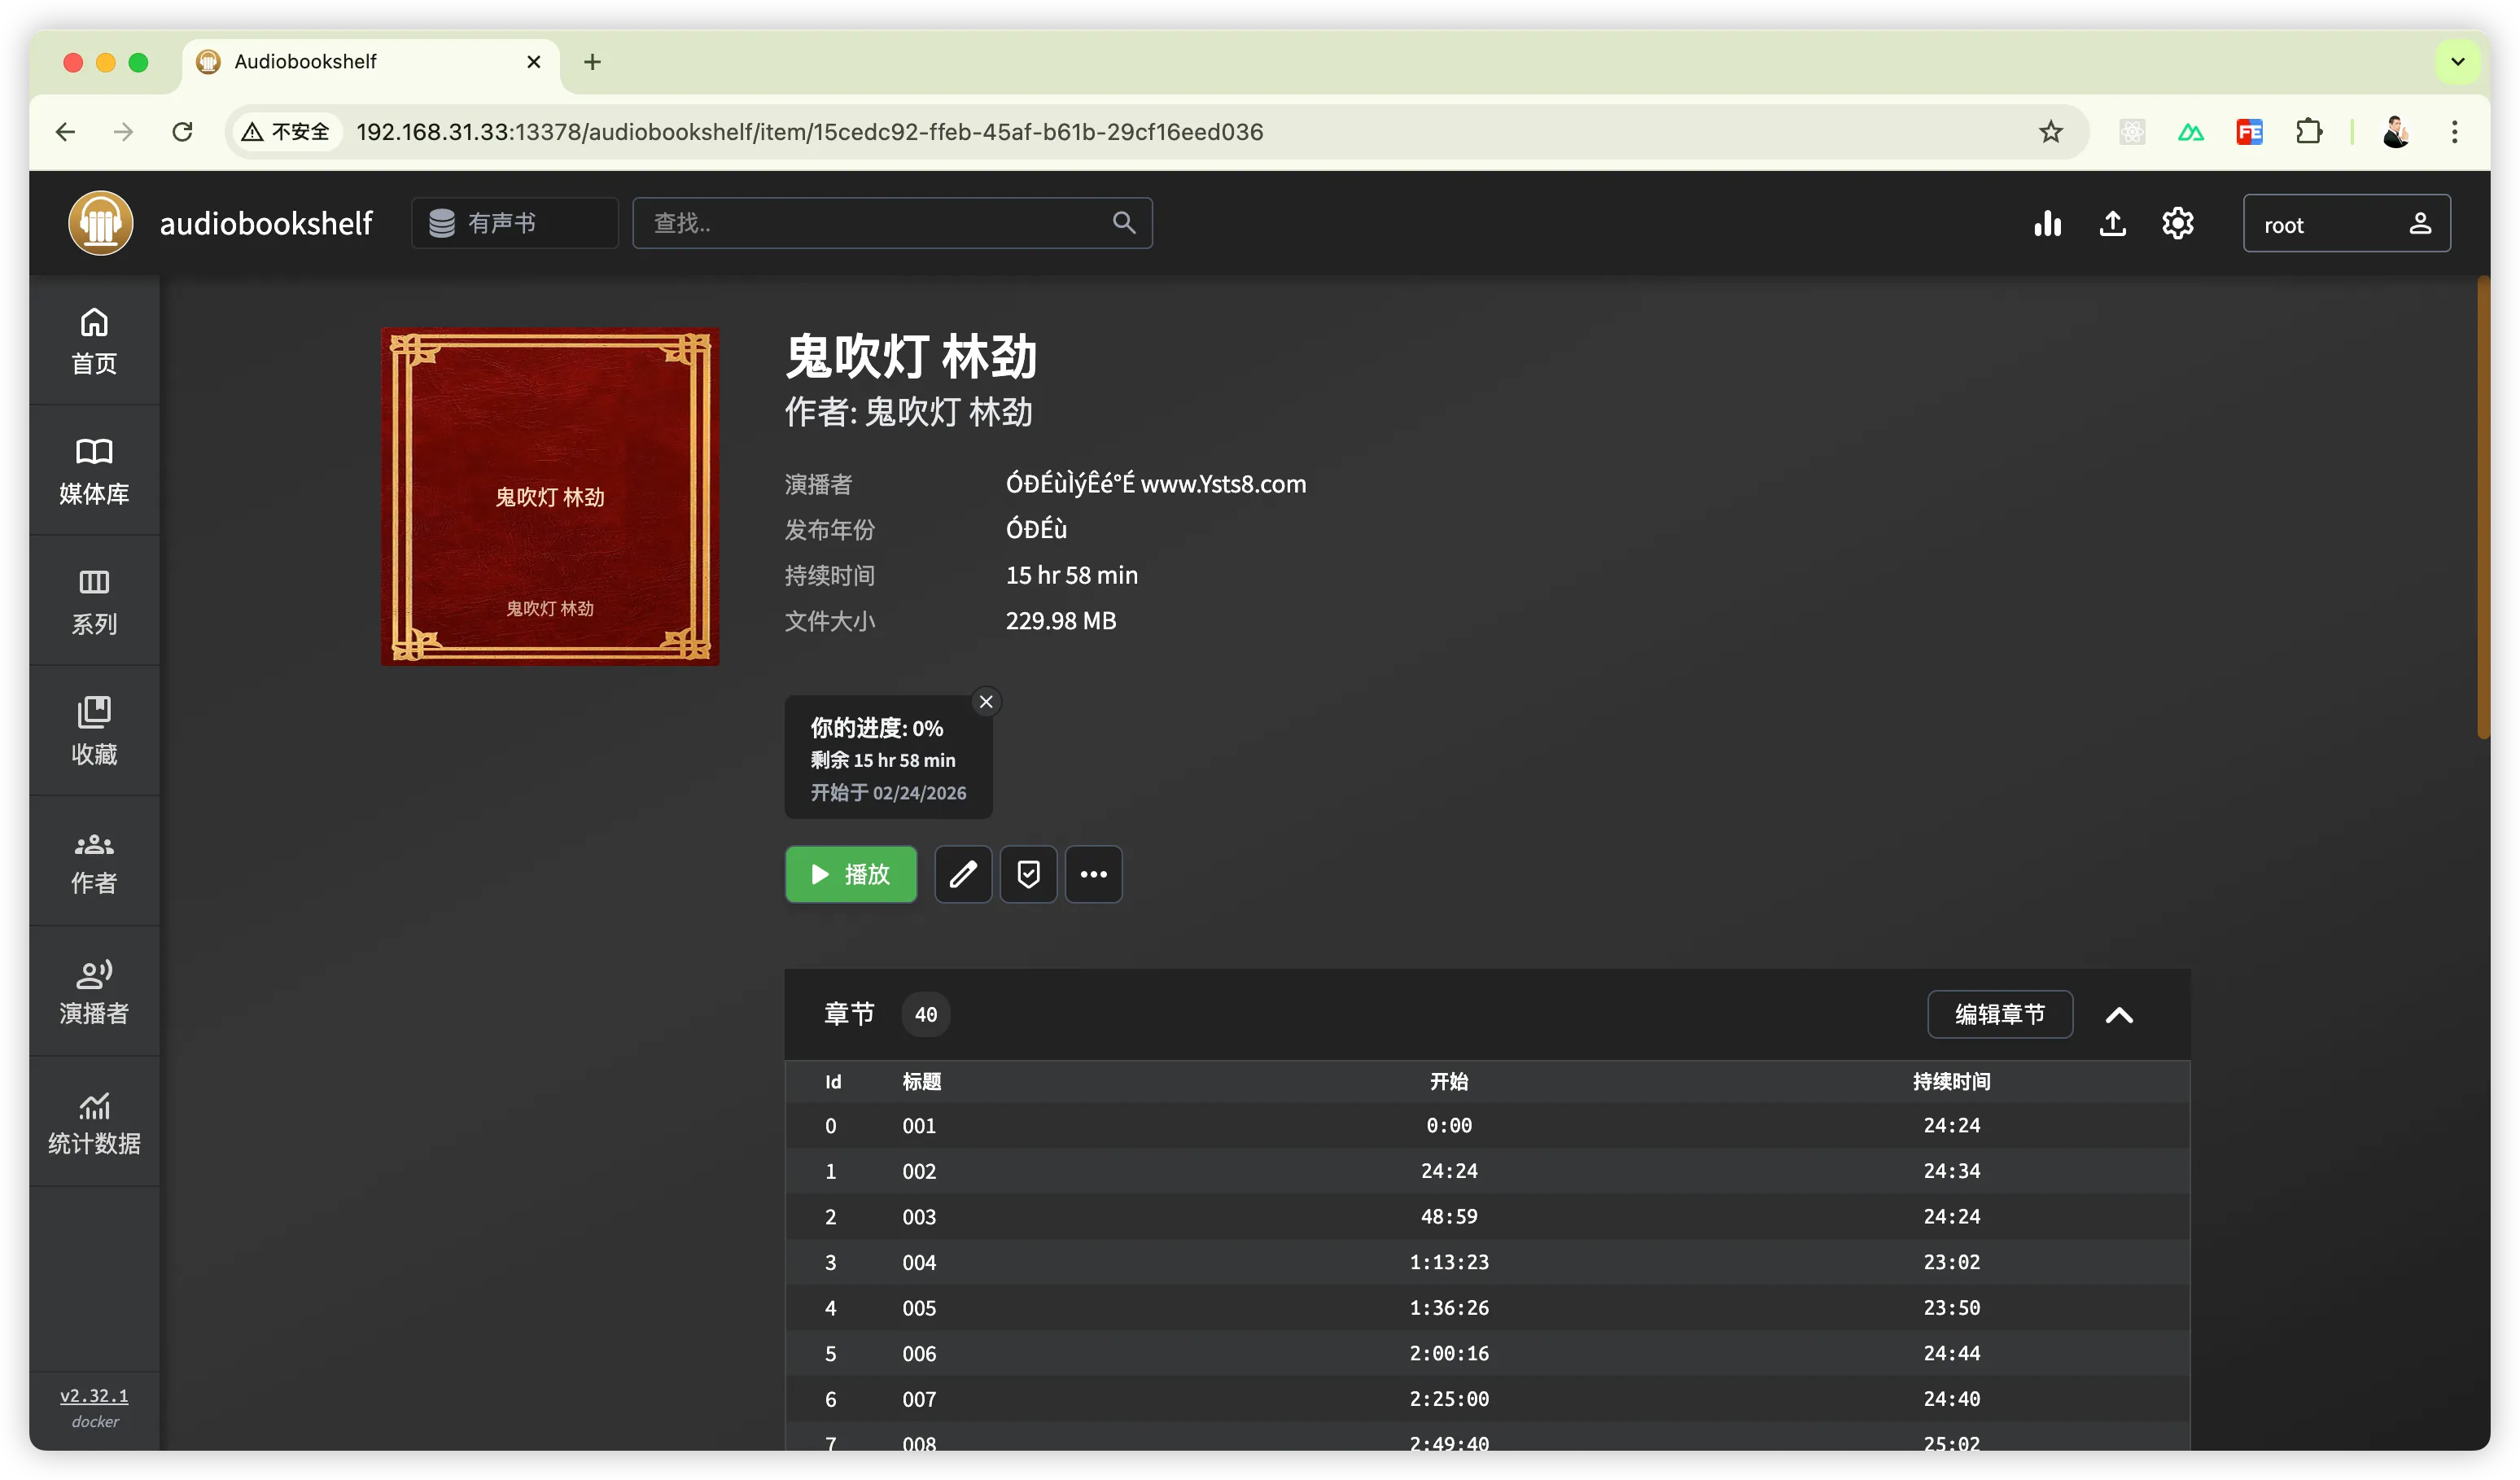Close the Audiobookshelf browser tab
This screenshot has width=2520, height=1480.
(534, 62)
